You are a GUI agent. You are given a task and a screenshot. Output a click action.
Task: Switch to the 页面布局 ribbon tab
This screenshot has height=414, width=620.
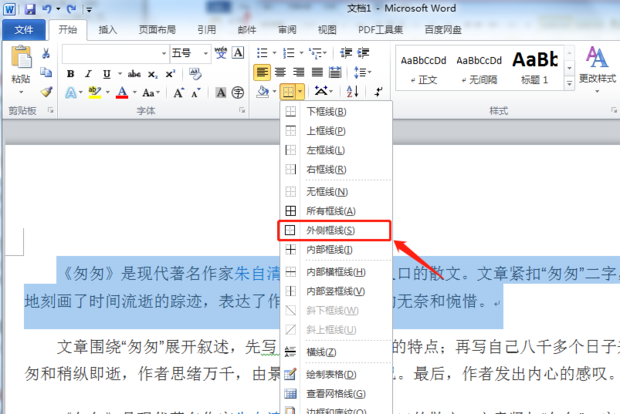[x=158, y=30]
